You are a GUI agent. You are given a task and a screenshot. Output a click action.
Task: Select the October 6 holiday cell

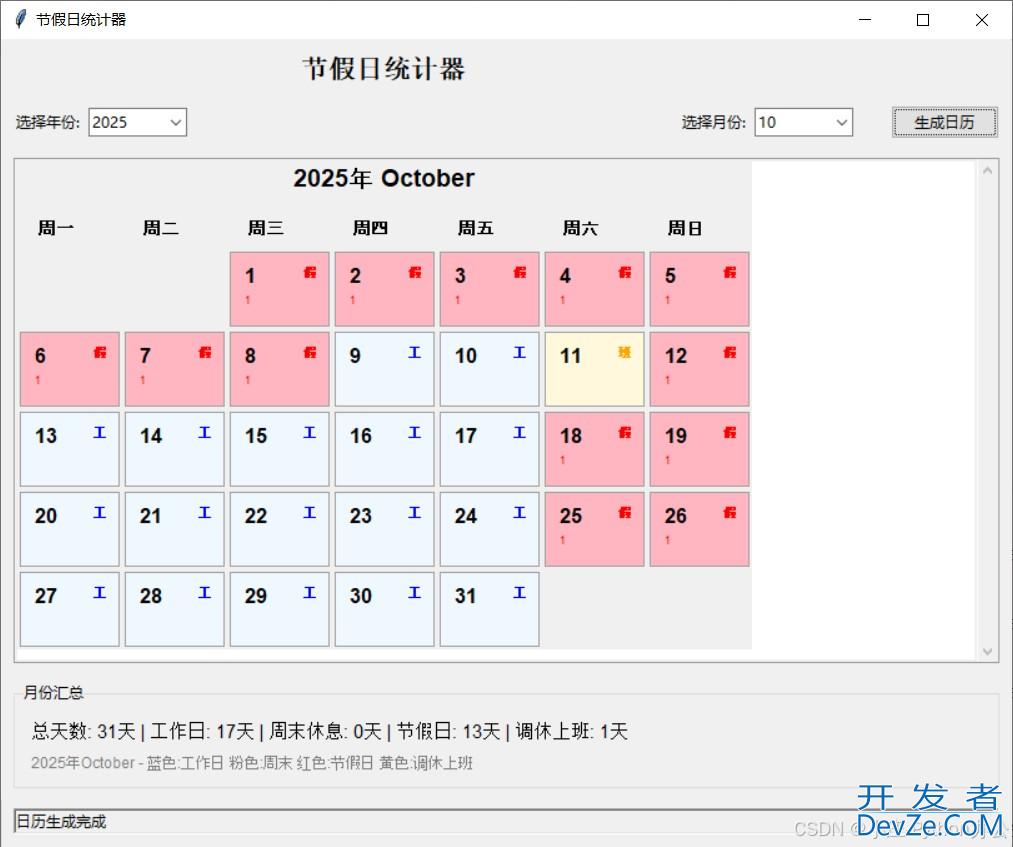[69, 368]
